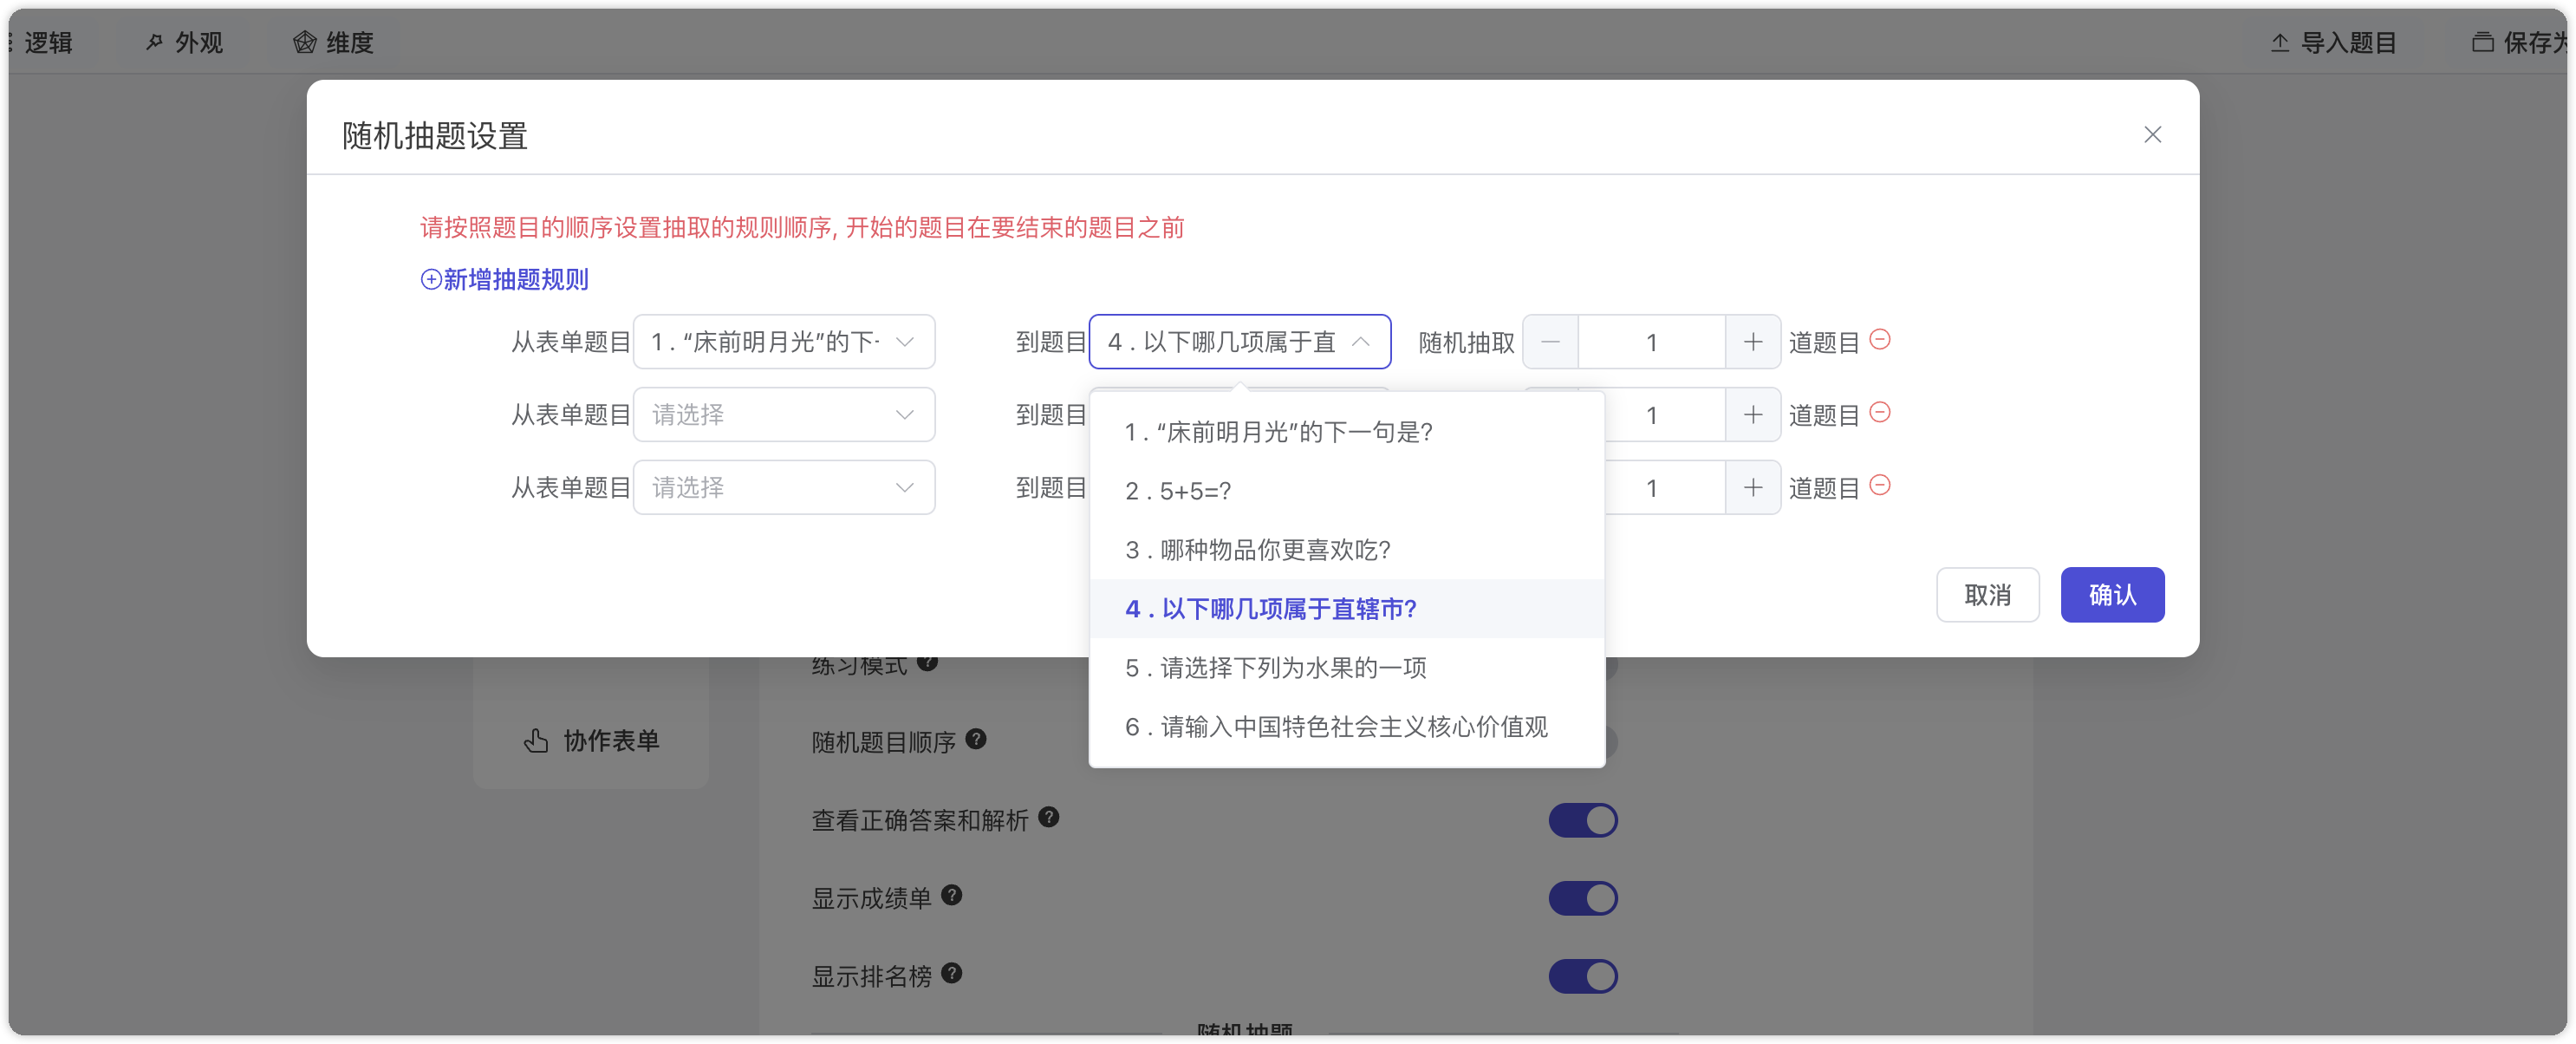The width and height of the screenshot is (2576, 1044).
Task: Open the 请选择 dropdown in the second rule
Action: tap(783, 414)
